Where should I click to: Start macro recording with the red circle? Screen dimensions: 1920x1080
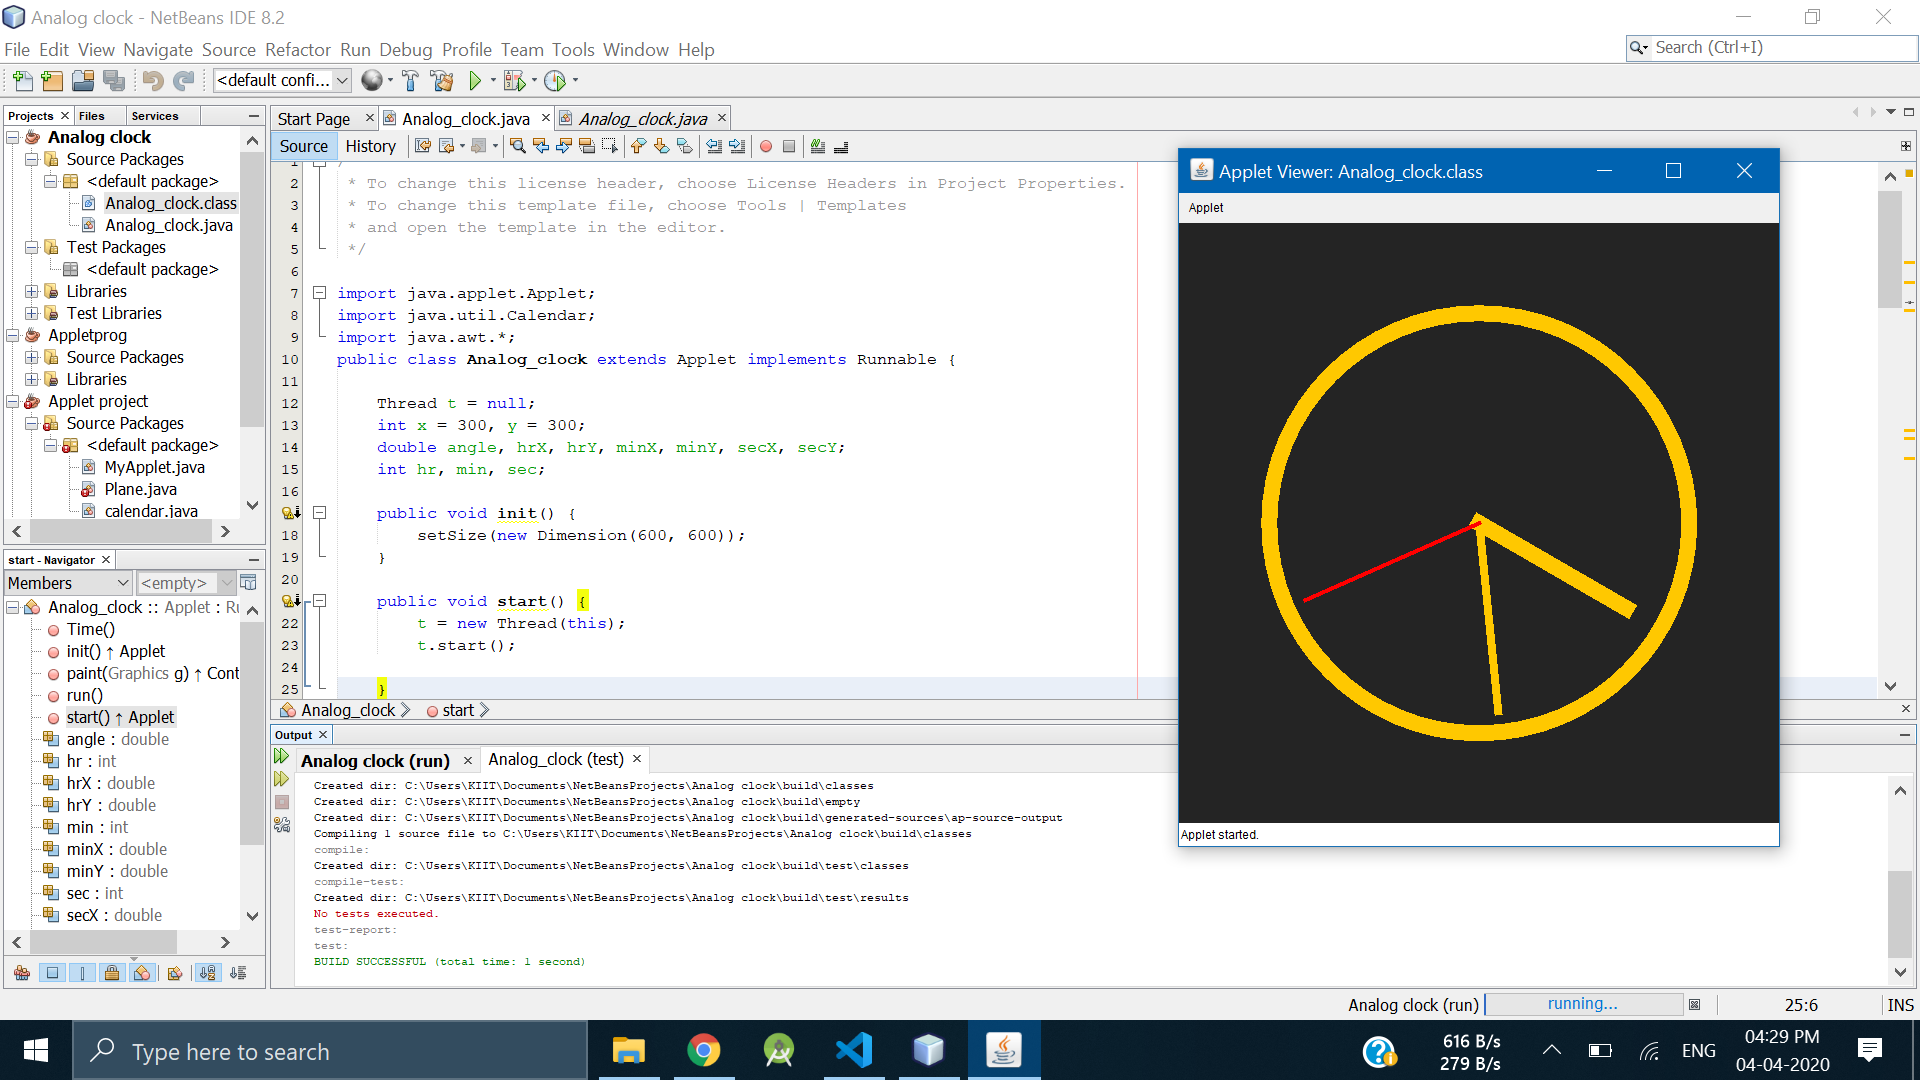tap(766, 147)
